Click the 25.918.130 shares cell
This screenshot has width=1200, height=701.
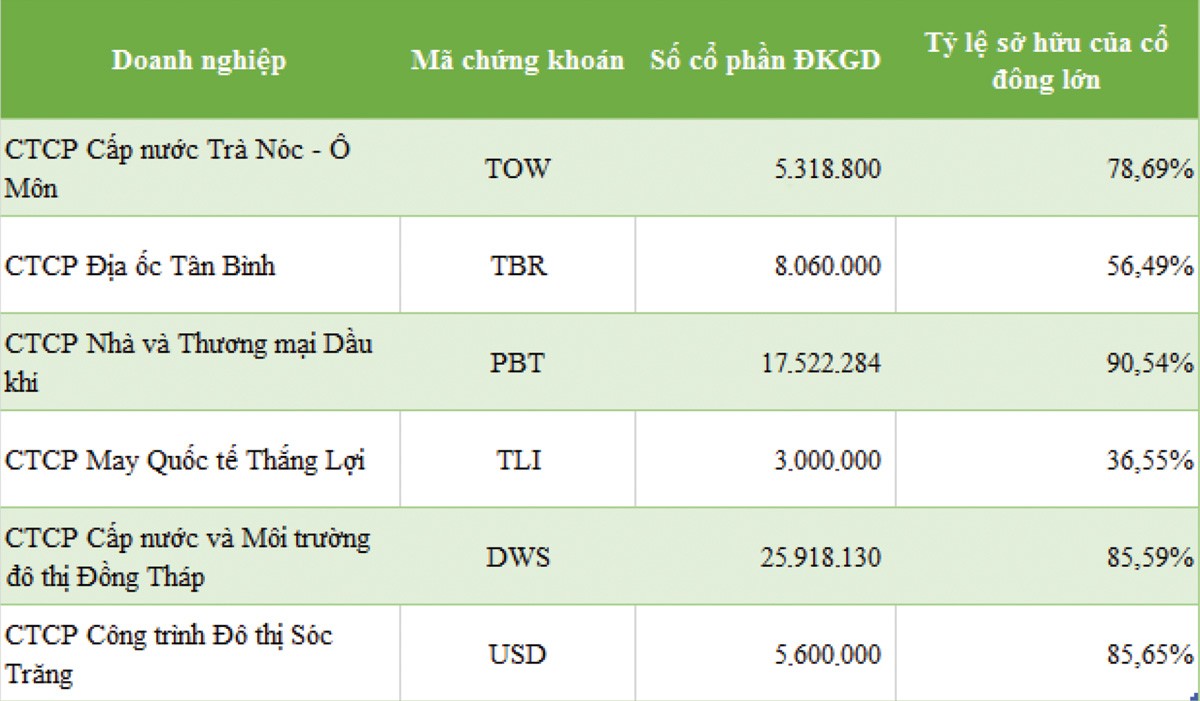(765, 556)
